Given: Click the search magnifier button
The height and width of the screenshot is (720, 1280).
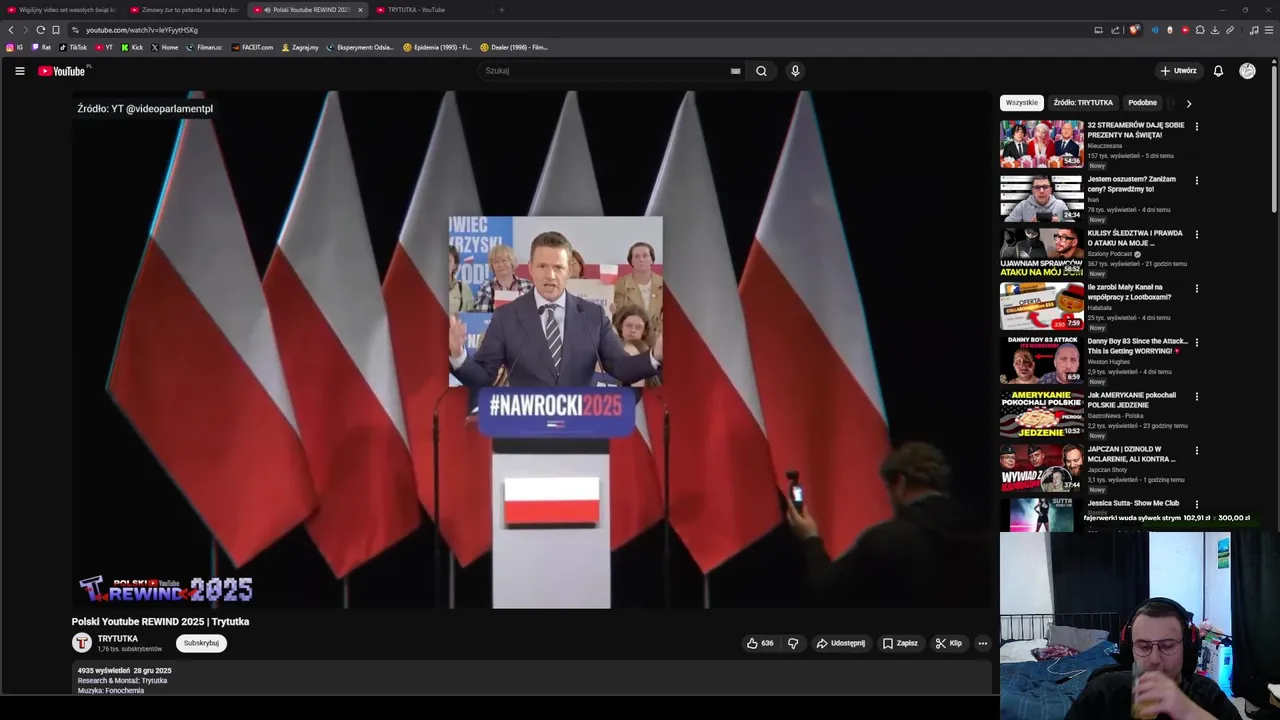Looking at the screenshot, I should point(761,71).
